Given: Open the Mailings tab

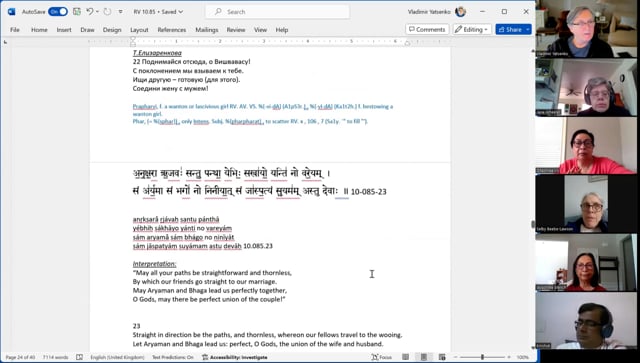Looking at the screenshot, I should [207, 30].
